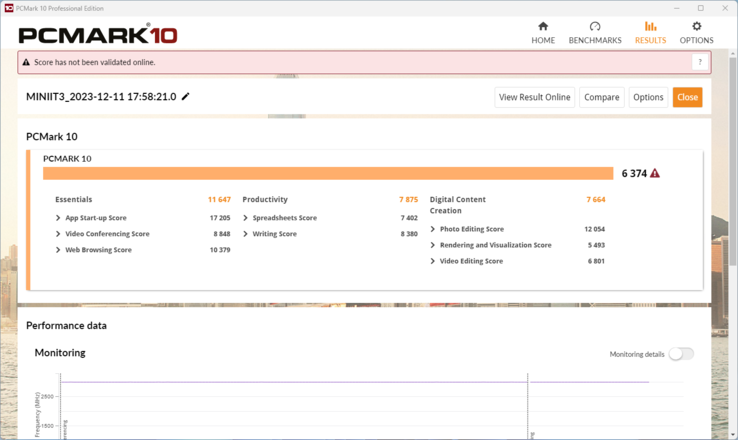Click the Digital Content Creation score 7 664
This screenshot has height=440, width=738.
pos(596,200)
